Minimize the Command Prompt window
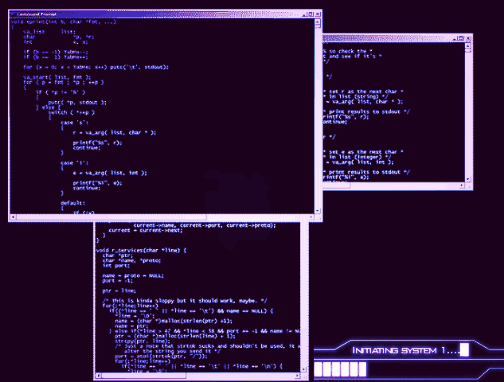Viewport: 504px width, 382px height. 304,14
